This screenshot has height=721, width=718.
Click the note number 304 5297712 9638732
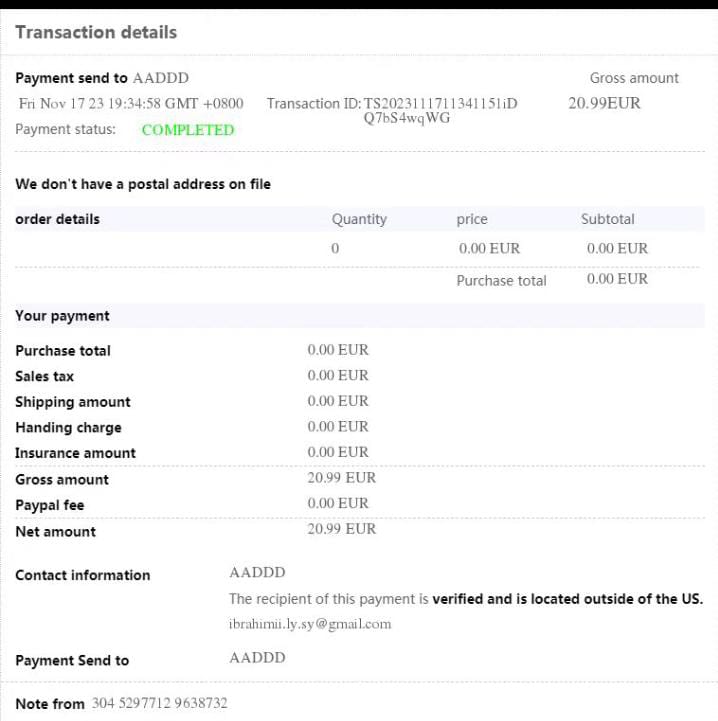click(160, 703)
